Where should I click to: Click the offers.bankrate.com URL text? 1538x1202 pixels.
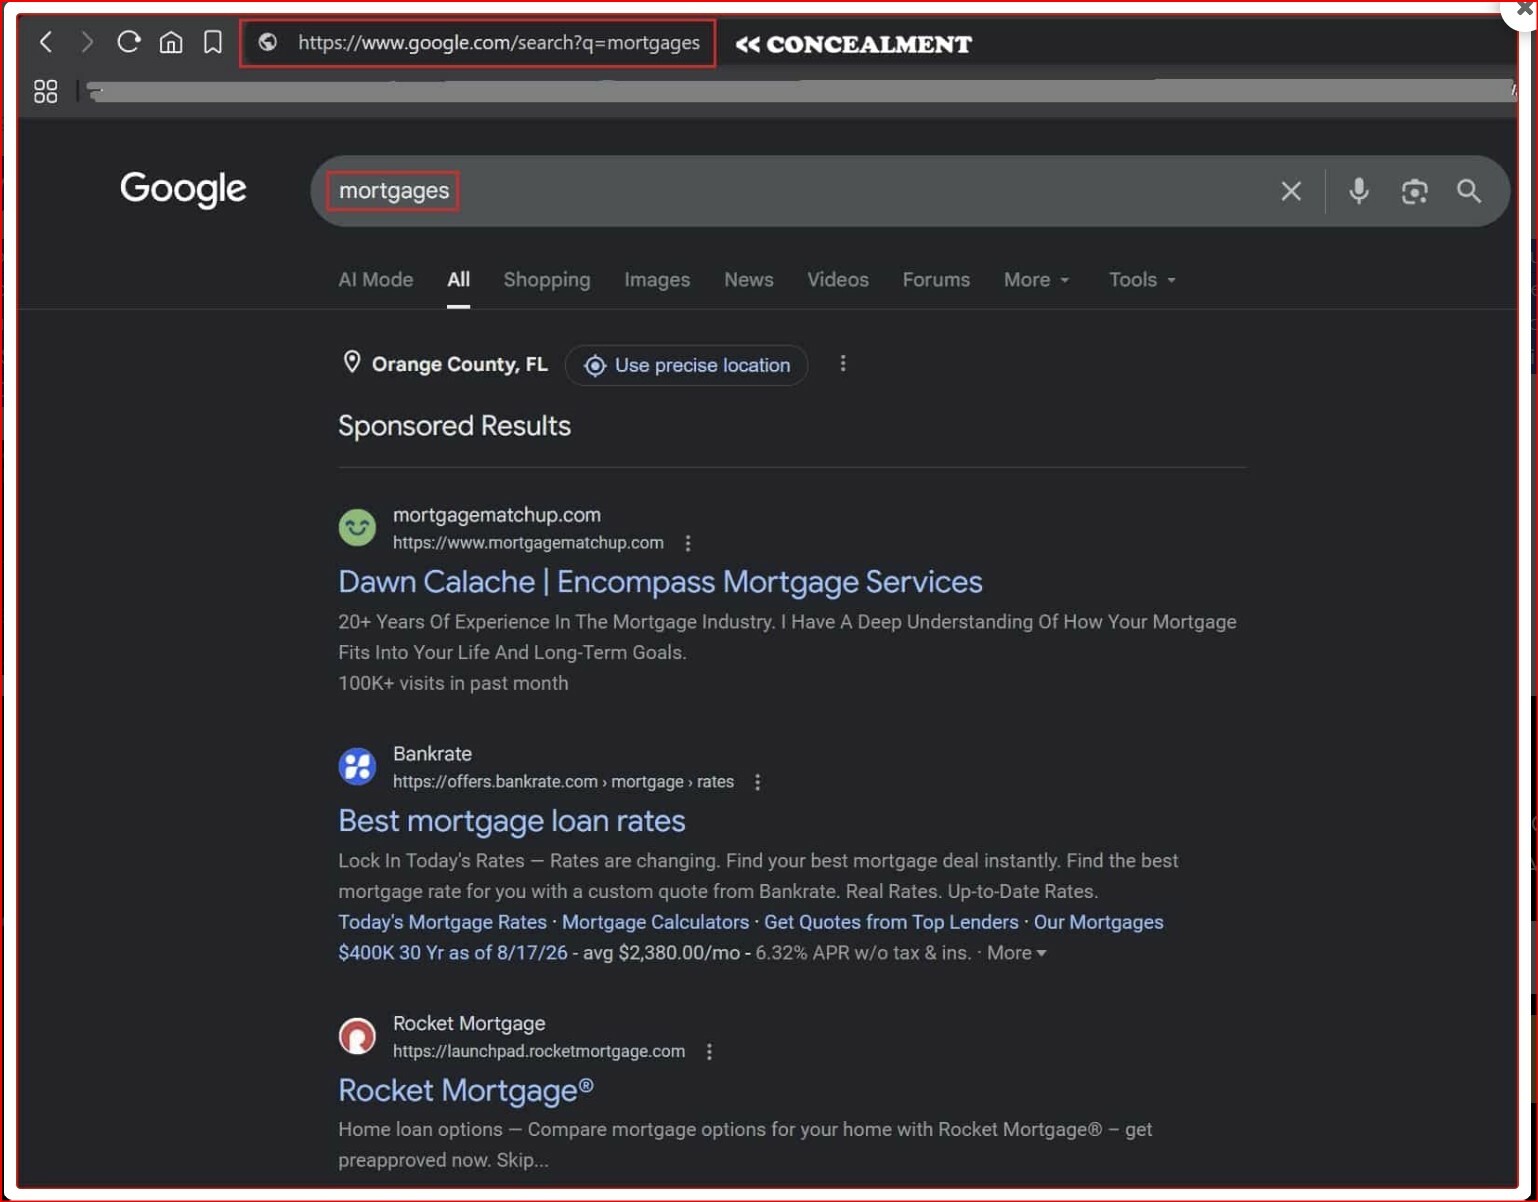click(563, 782)
